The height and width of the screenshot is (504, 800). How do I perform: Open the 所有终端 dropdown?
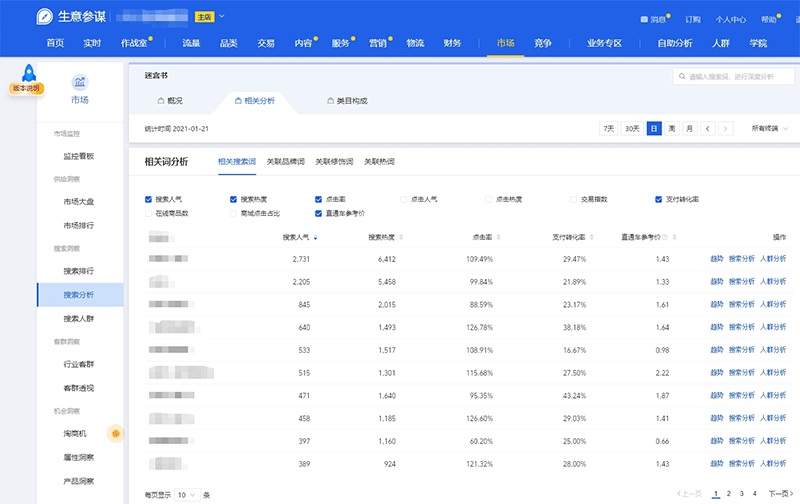[x=768, y=128]
